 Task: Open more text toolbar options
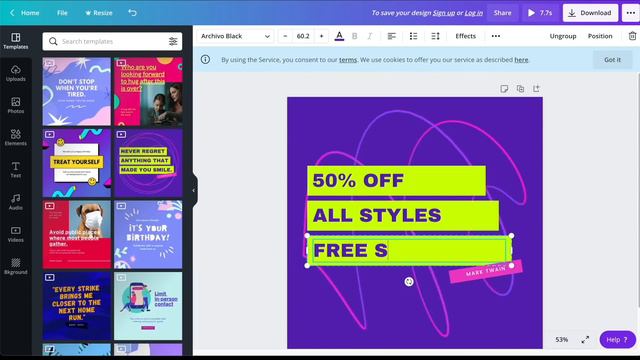pyautogui.click(x=496, y=36)
